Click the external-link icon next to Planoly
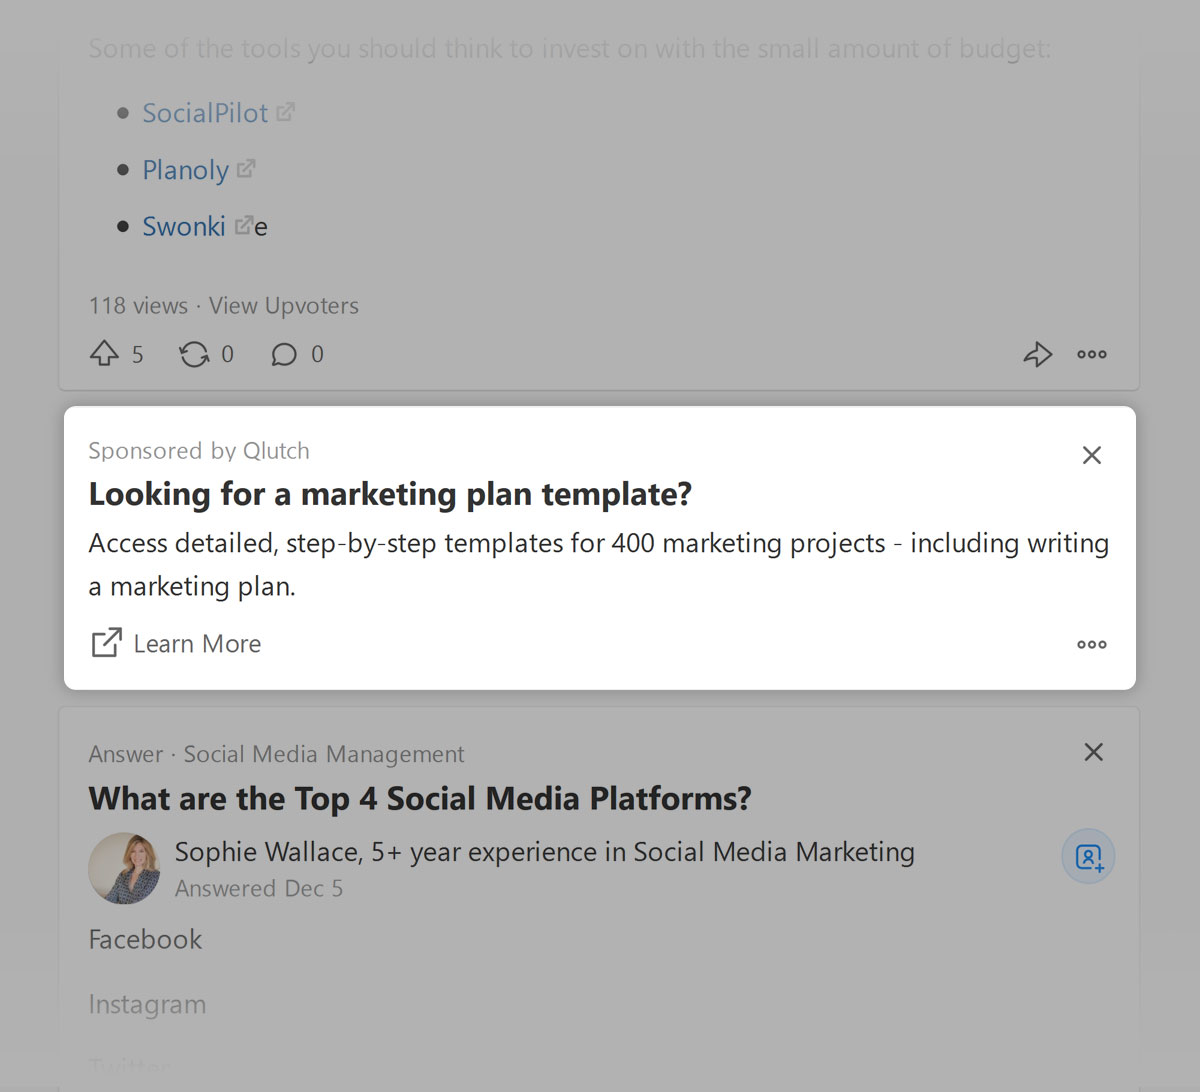 pos(246,169)
